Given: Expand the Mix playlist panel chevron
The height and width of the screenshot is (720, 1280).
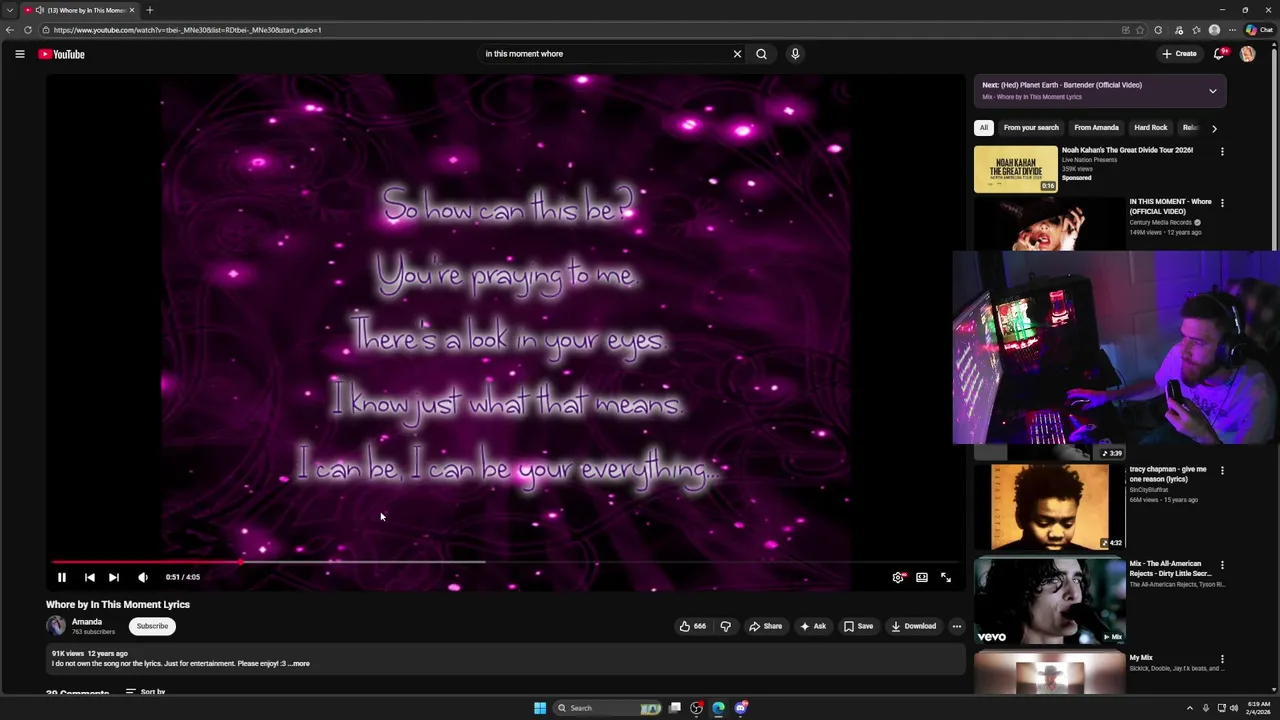Looking at the screenshot, I should tap(1213, 91).
